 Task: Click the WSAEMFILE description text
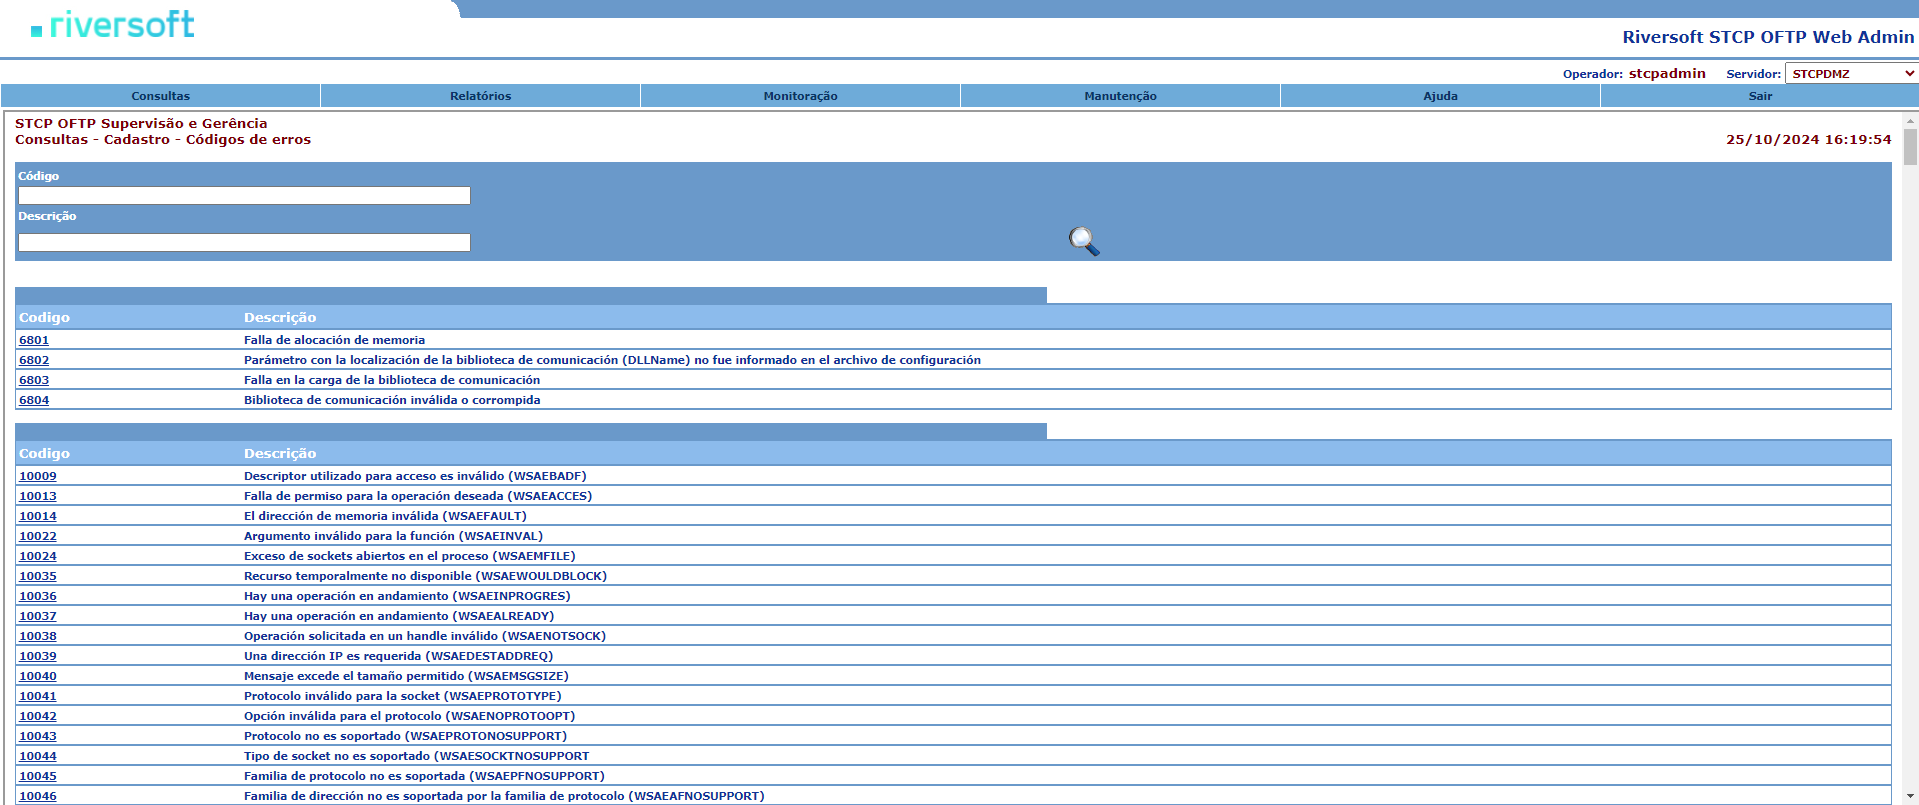tap(410, 556)
